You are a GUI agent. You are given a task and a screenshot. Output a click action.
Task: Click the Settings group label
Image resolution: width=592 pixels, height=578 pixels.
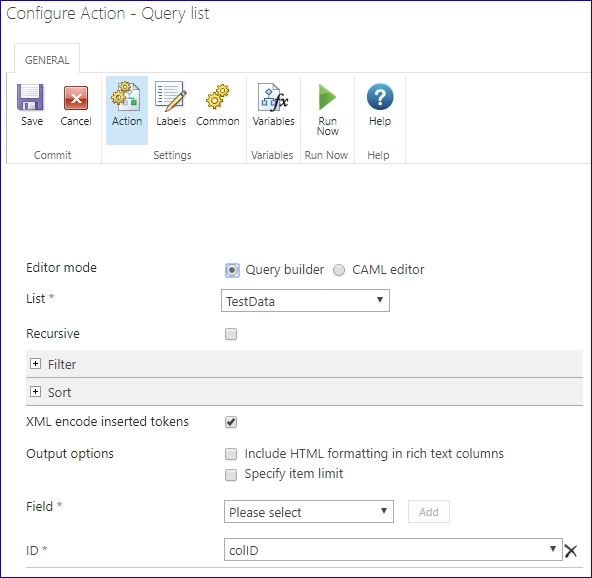click(172, 155)
